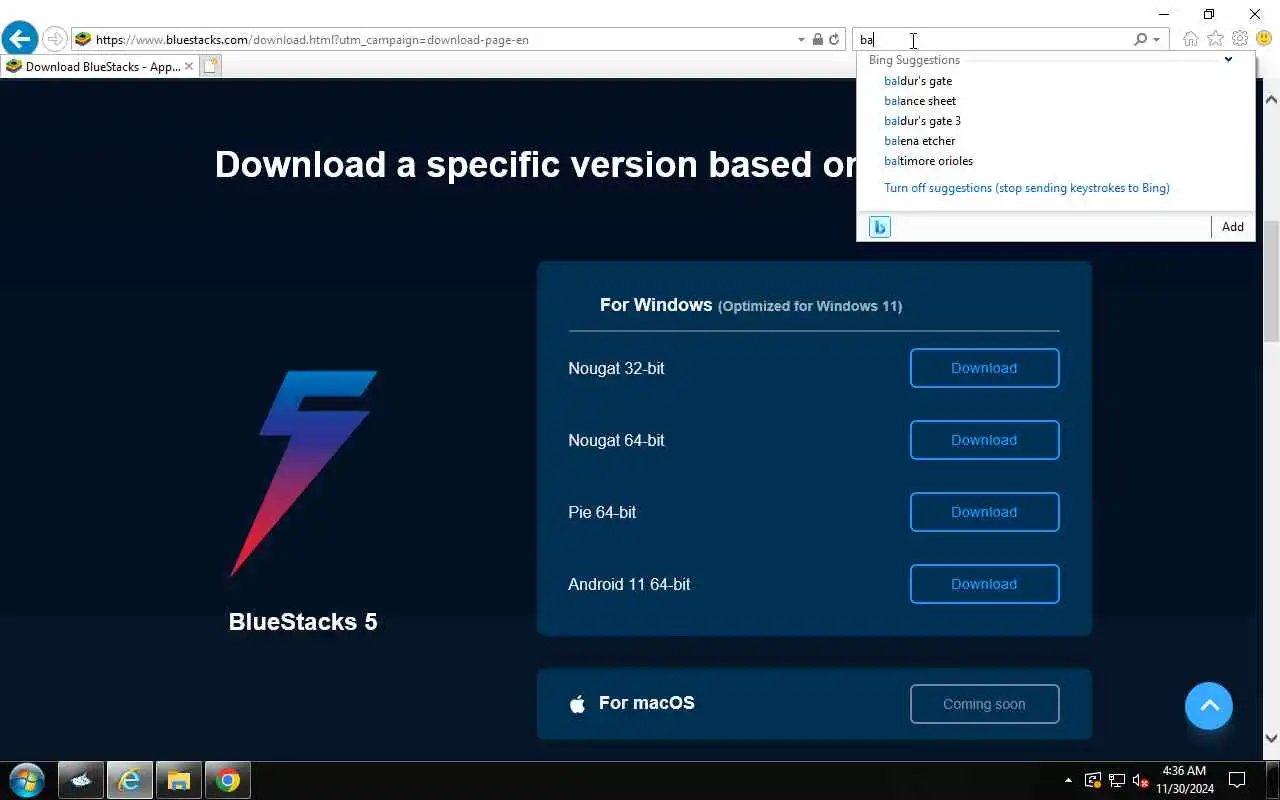Open the Windows Start button
The width and height of the screenshot is (1280, 800).
27,780
